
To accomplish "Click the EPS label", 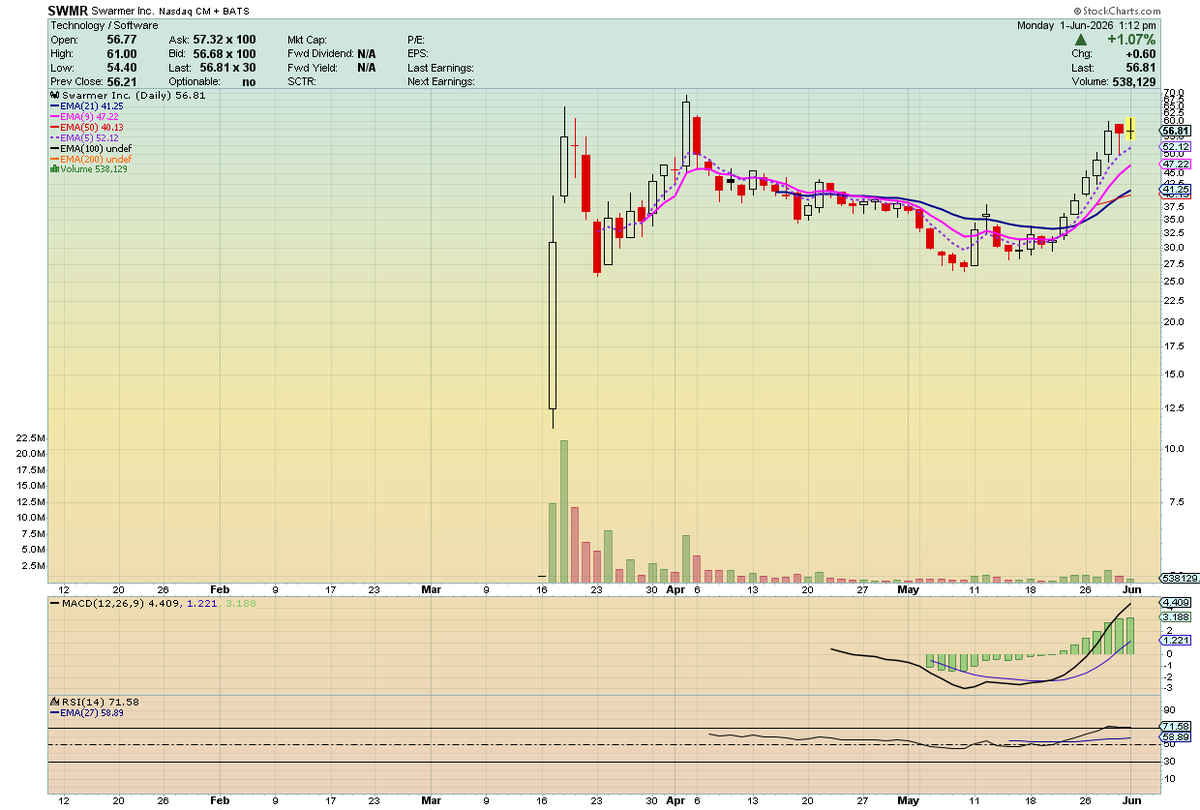I will [418, 53].
